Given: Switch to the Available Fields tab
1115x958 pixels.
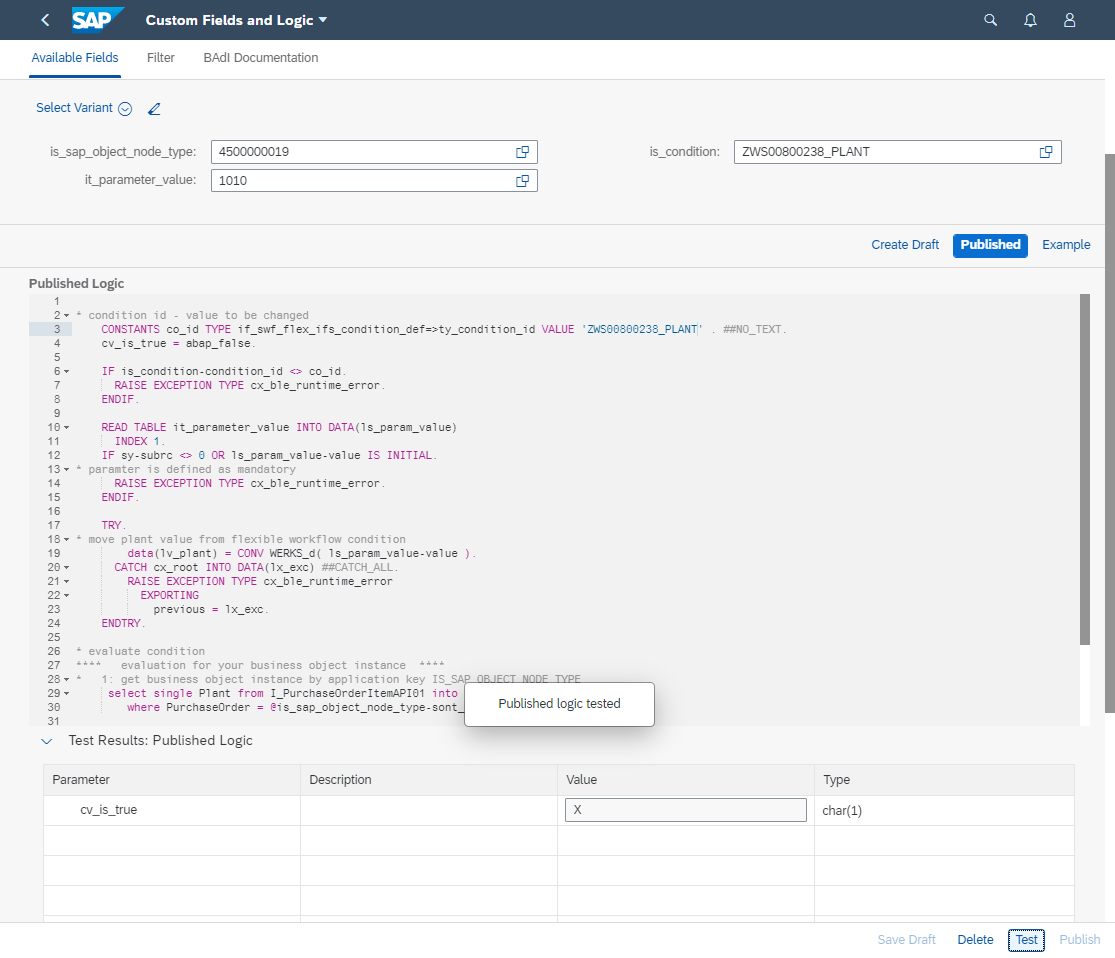Looking at the screenshot, I should click(75, 58).
